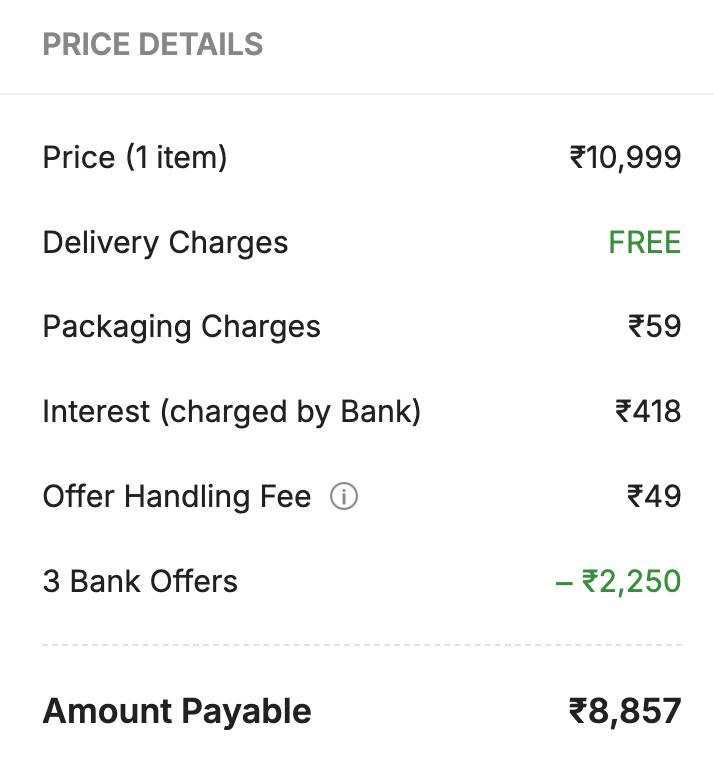
Task: Select the Interest (charged by Bank) label
Action: [x=231, y=412]
